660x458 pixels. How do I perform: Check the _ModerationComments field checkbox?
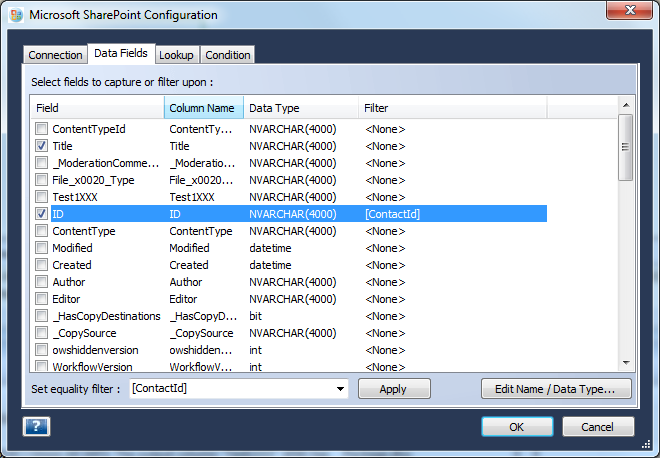coord(41,163)
